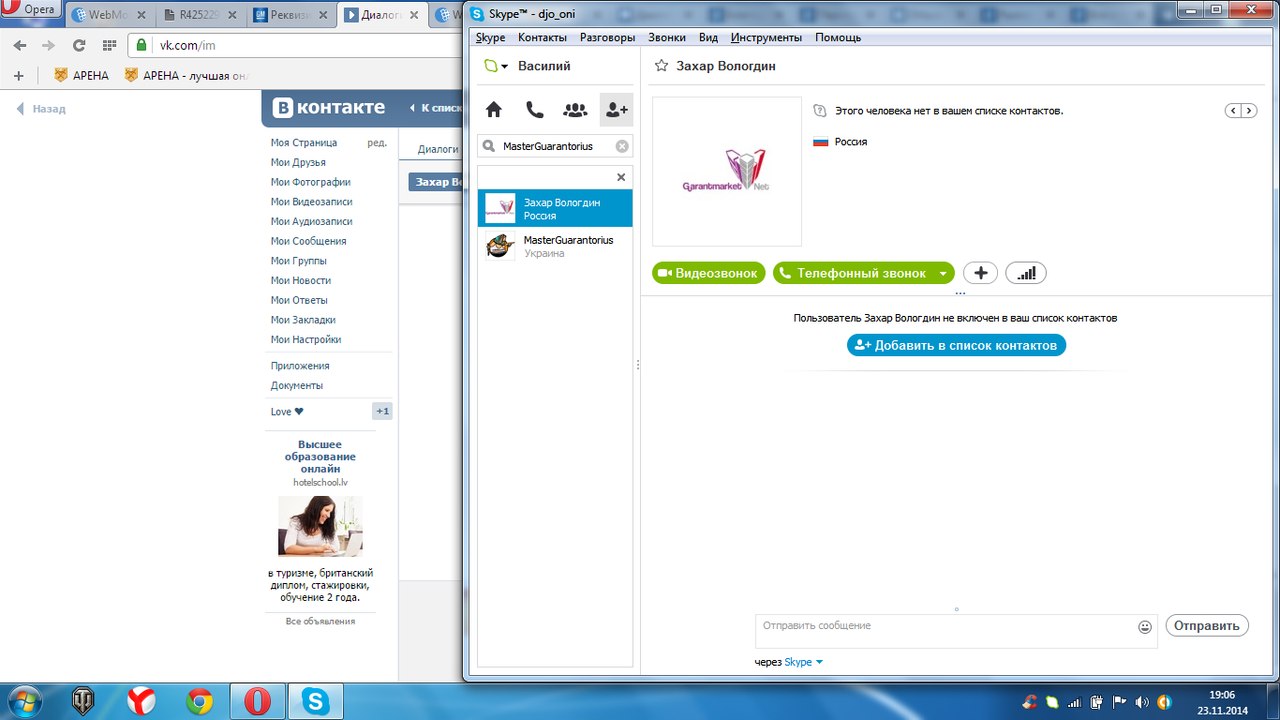Expand the Телефонный звонок dropdown arrow
This screenshot has width=1280, height=720.
click(x=943, y=273)
